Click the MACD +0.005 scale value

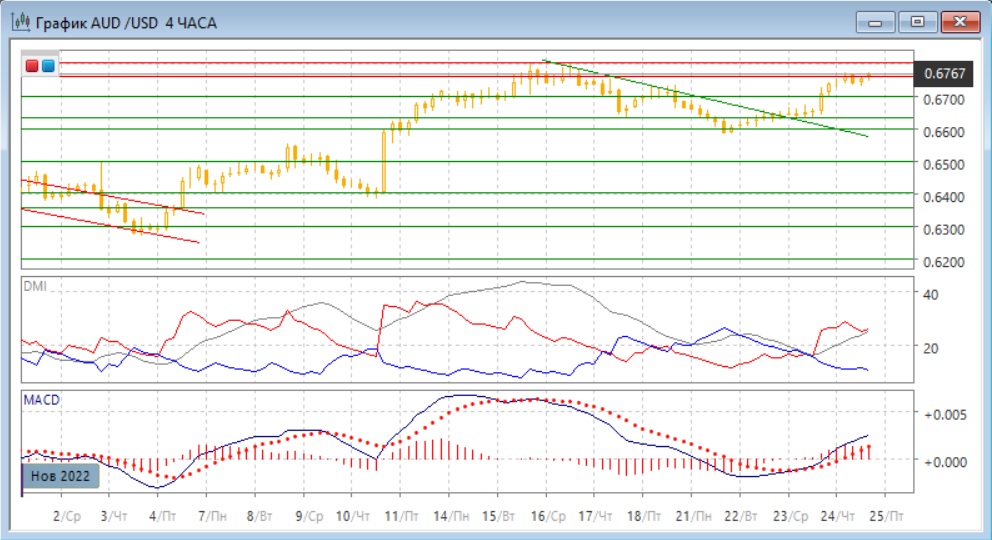943,414
